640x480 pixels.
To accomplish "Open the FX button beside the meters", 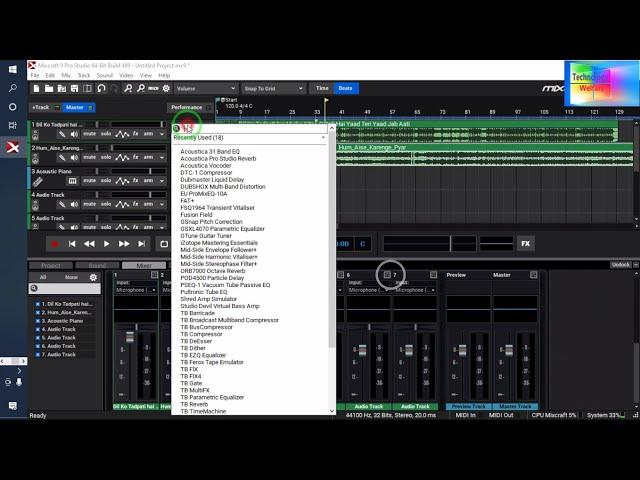I will [525, 243].
